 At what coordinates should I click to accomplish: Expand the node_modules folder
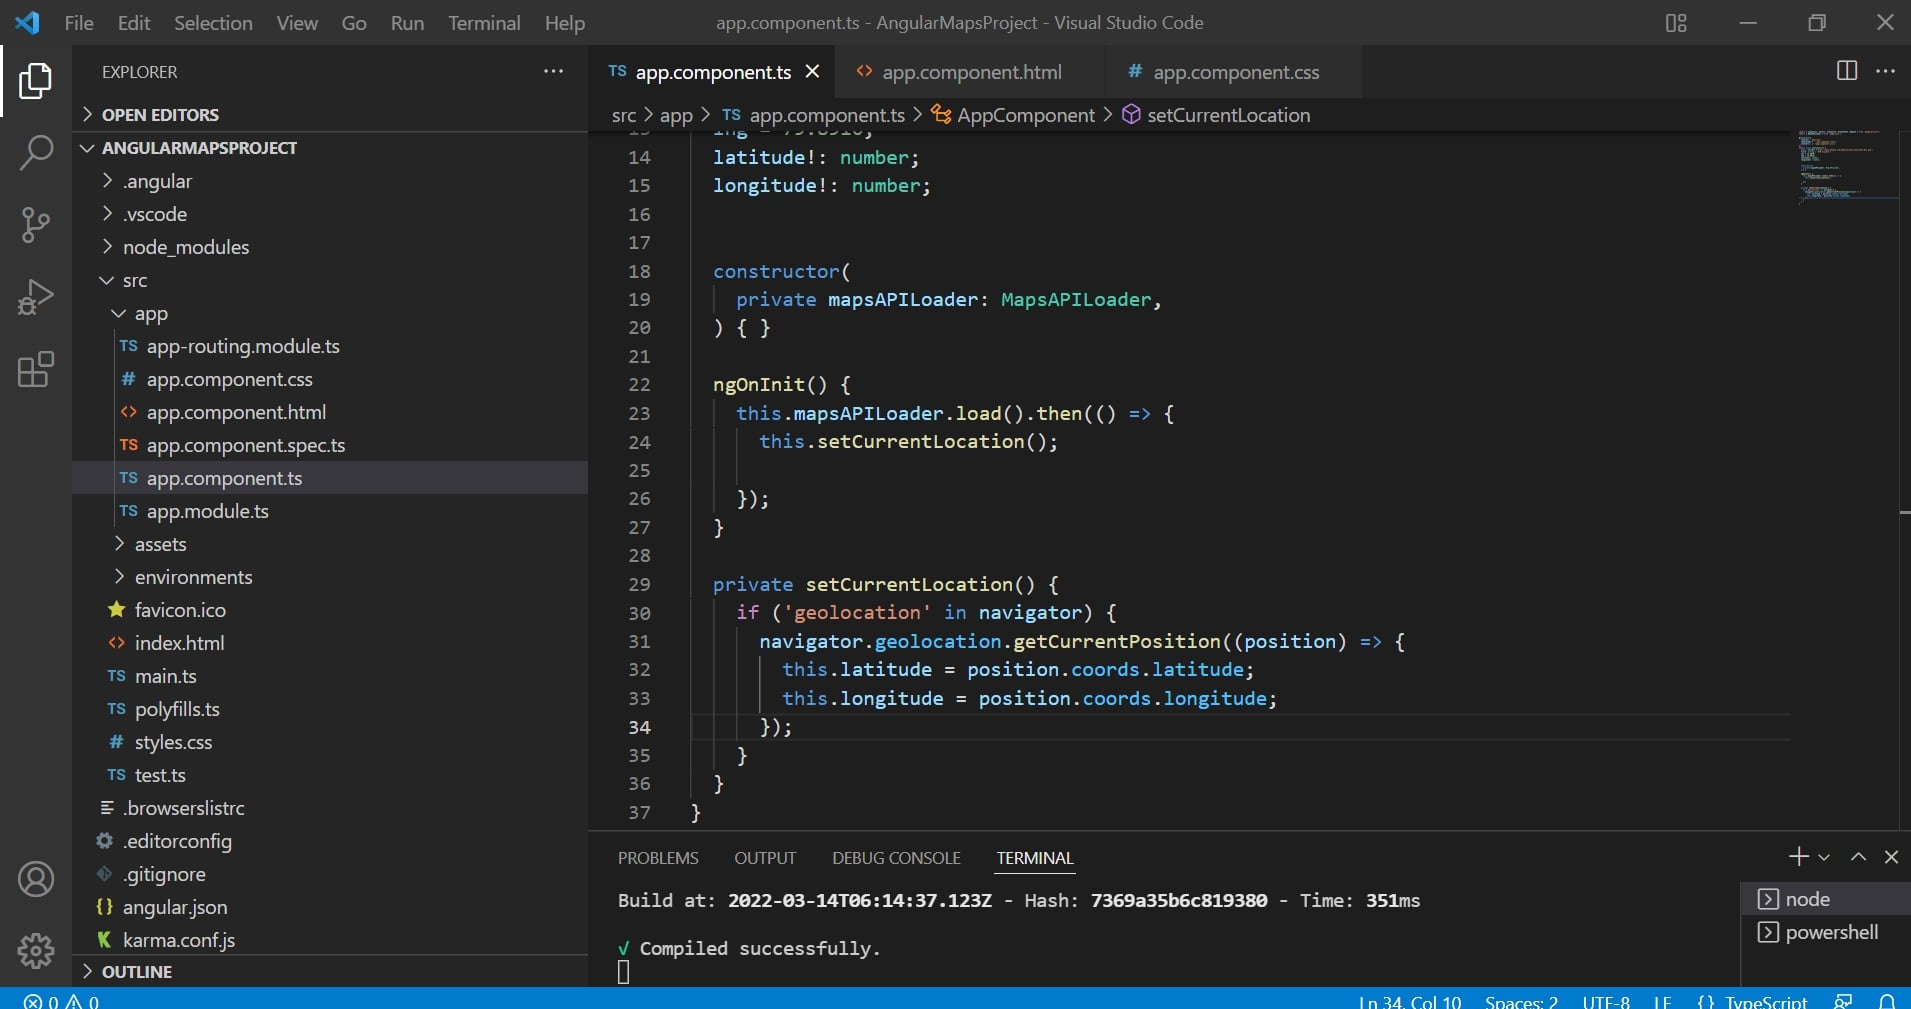pyautogui.click(x=185, y=247)
